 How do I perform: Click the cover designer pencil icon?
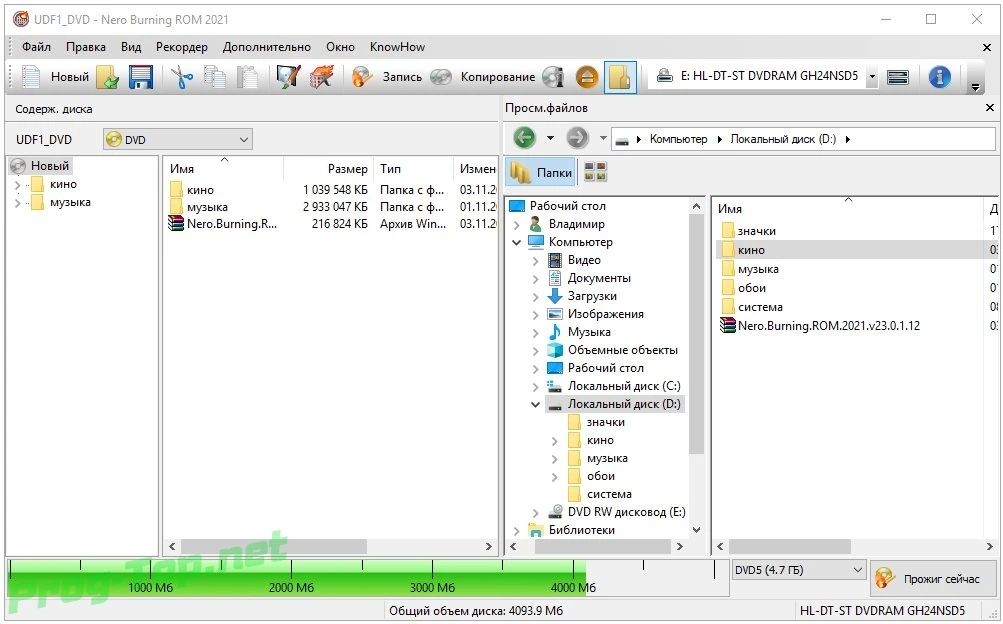point(288,77)
